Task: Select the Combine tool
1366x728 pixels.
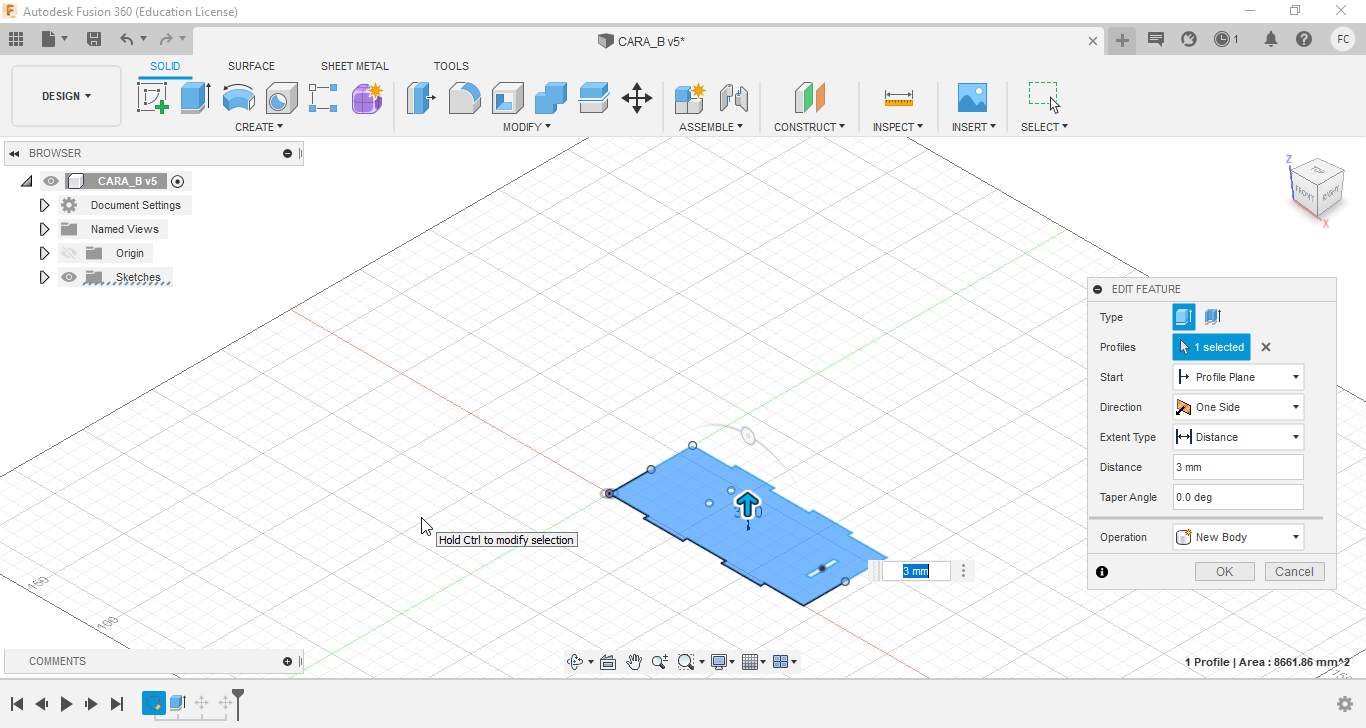Action: (550, 98)
